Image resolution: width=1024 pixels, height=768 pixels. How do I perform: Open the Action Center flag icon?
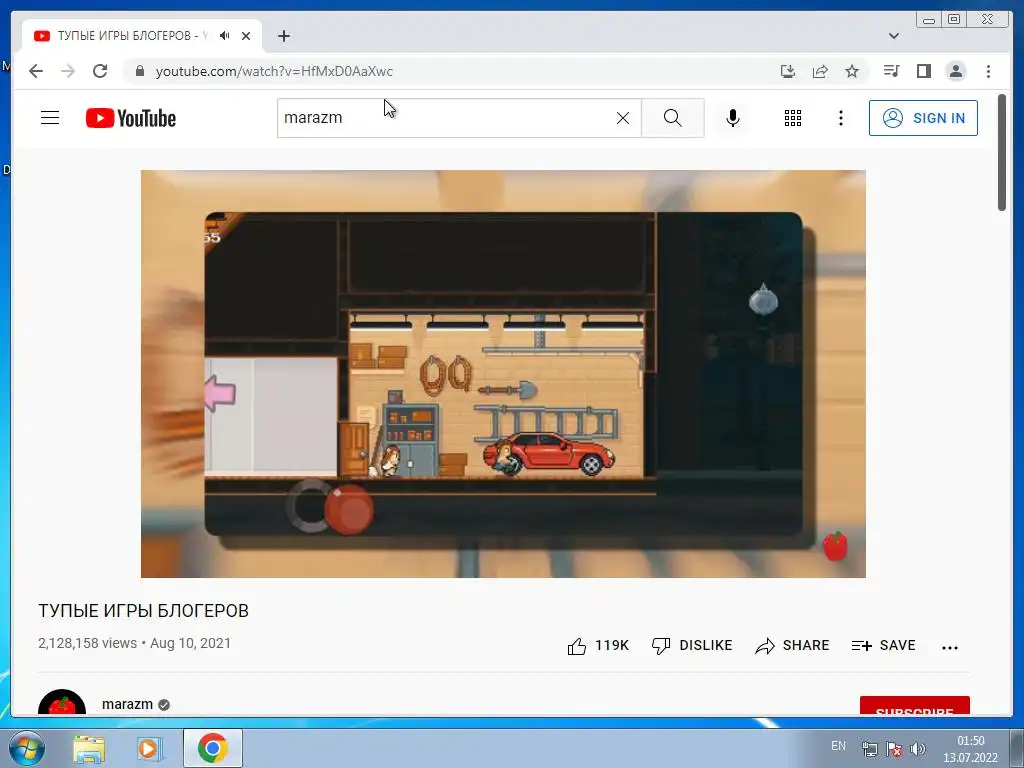click(893, 749)
